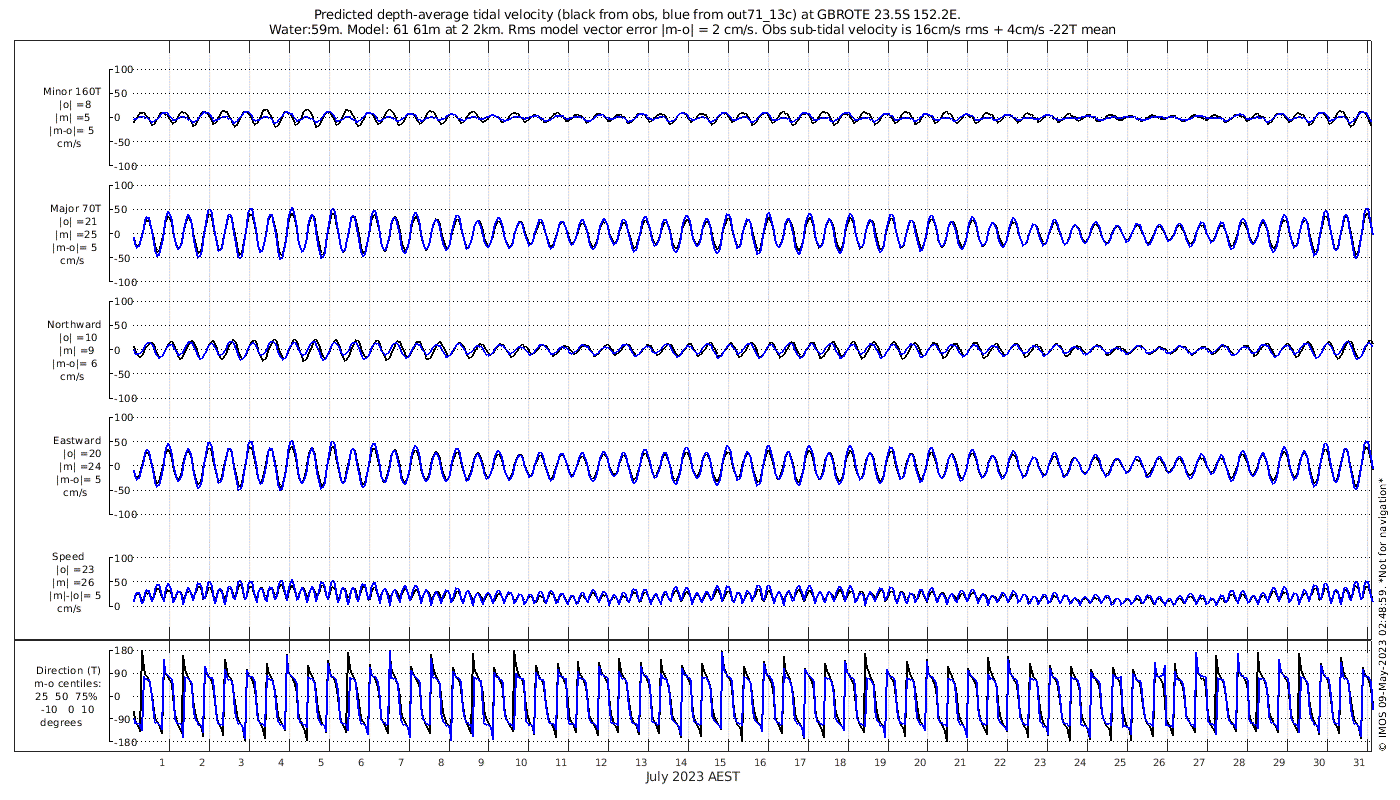This screenshot has height=800, width=1400.
Task: Click the 'Speed' panel label
Action: coord(68,557)
